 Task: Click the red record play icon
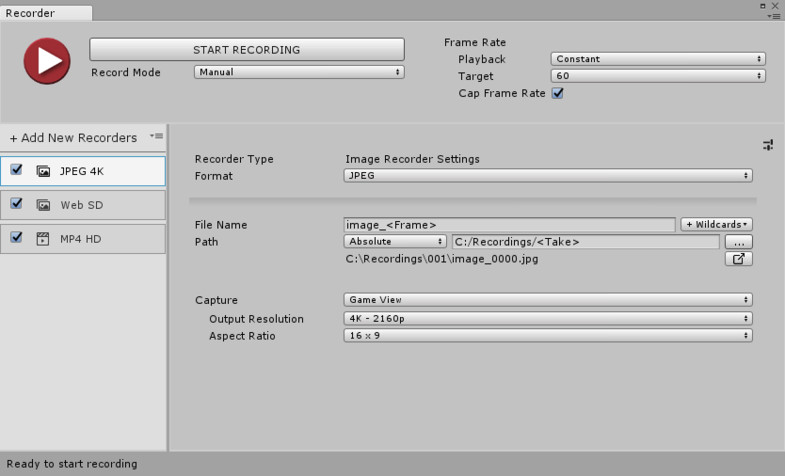(46, 61)
